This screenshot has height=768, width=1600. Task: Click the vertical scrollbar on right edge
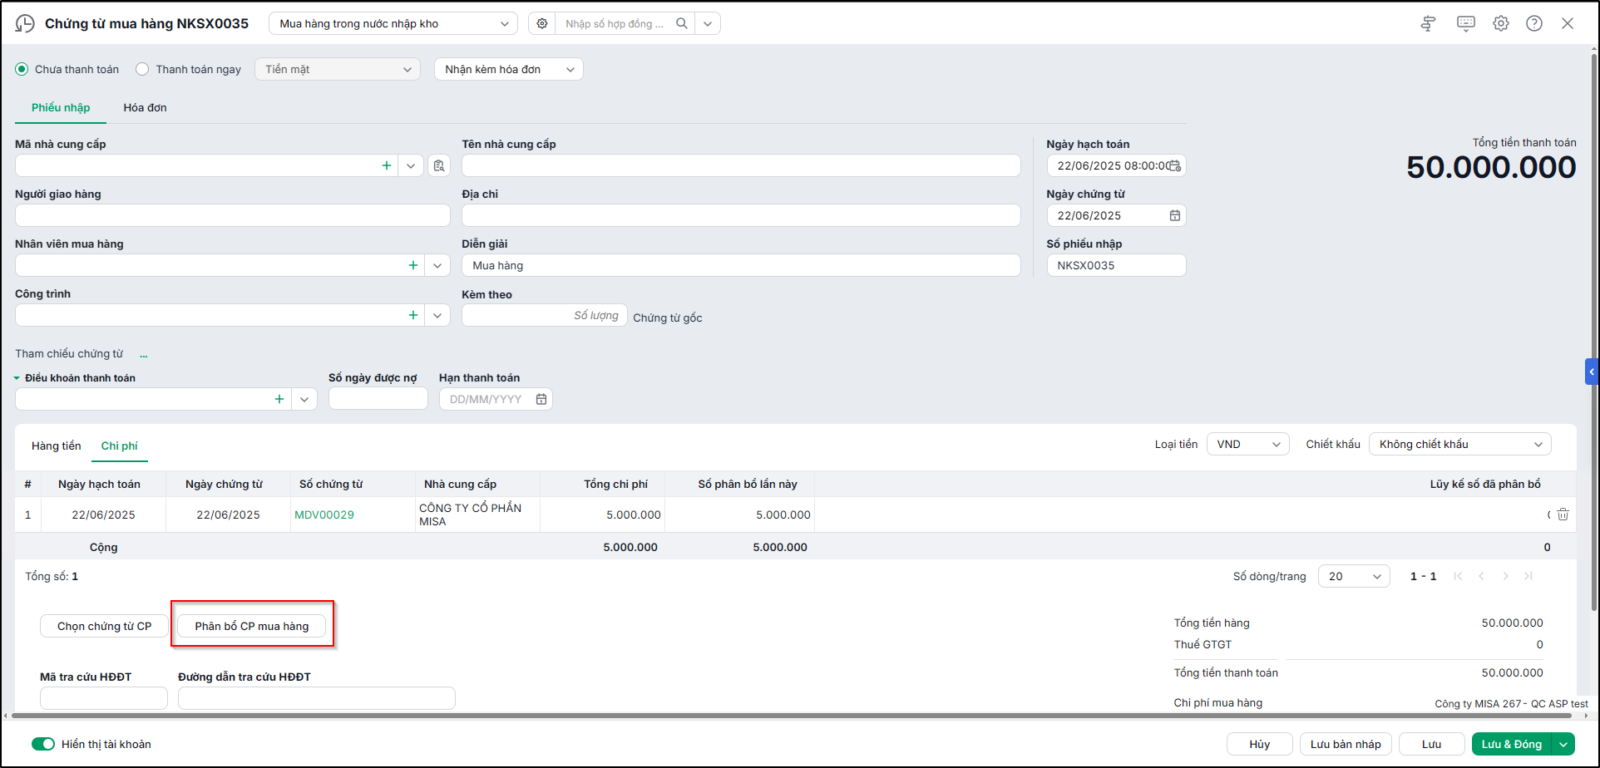[1594, 330]
